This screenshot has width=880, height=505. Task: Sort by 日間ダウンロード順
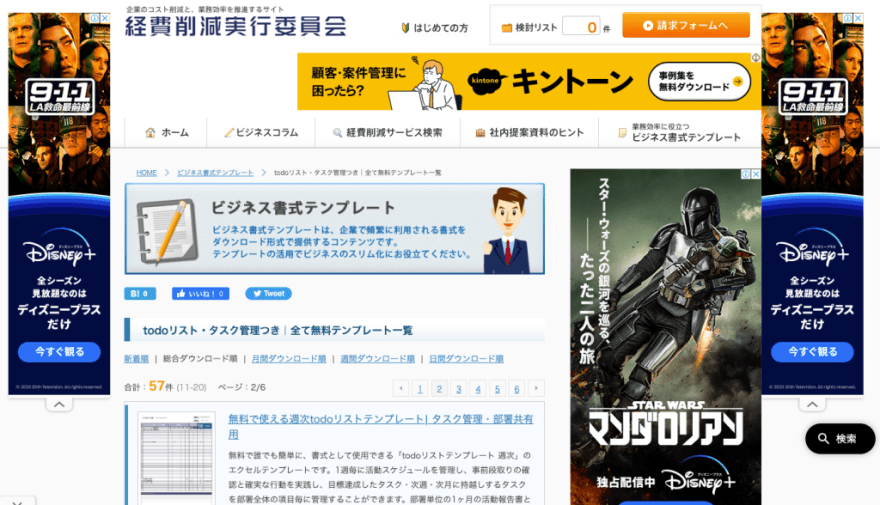click(466, 359)
